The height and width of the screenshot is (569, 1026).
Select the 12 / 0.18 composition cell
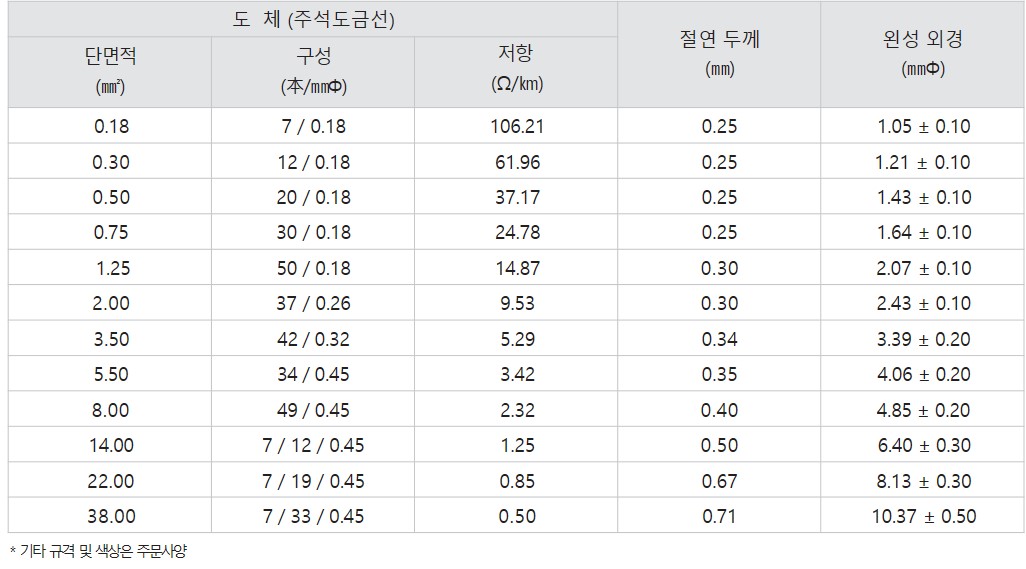tap(313, 162)
